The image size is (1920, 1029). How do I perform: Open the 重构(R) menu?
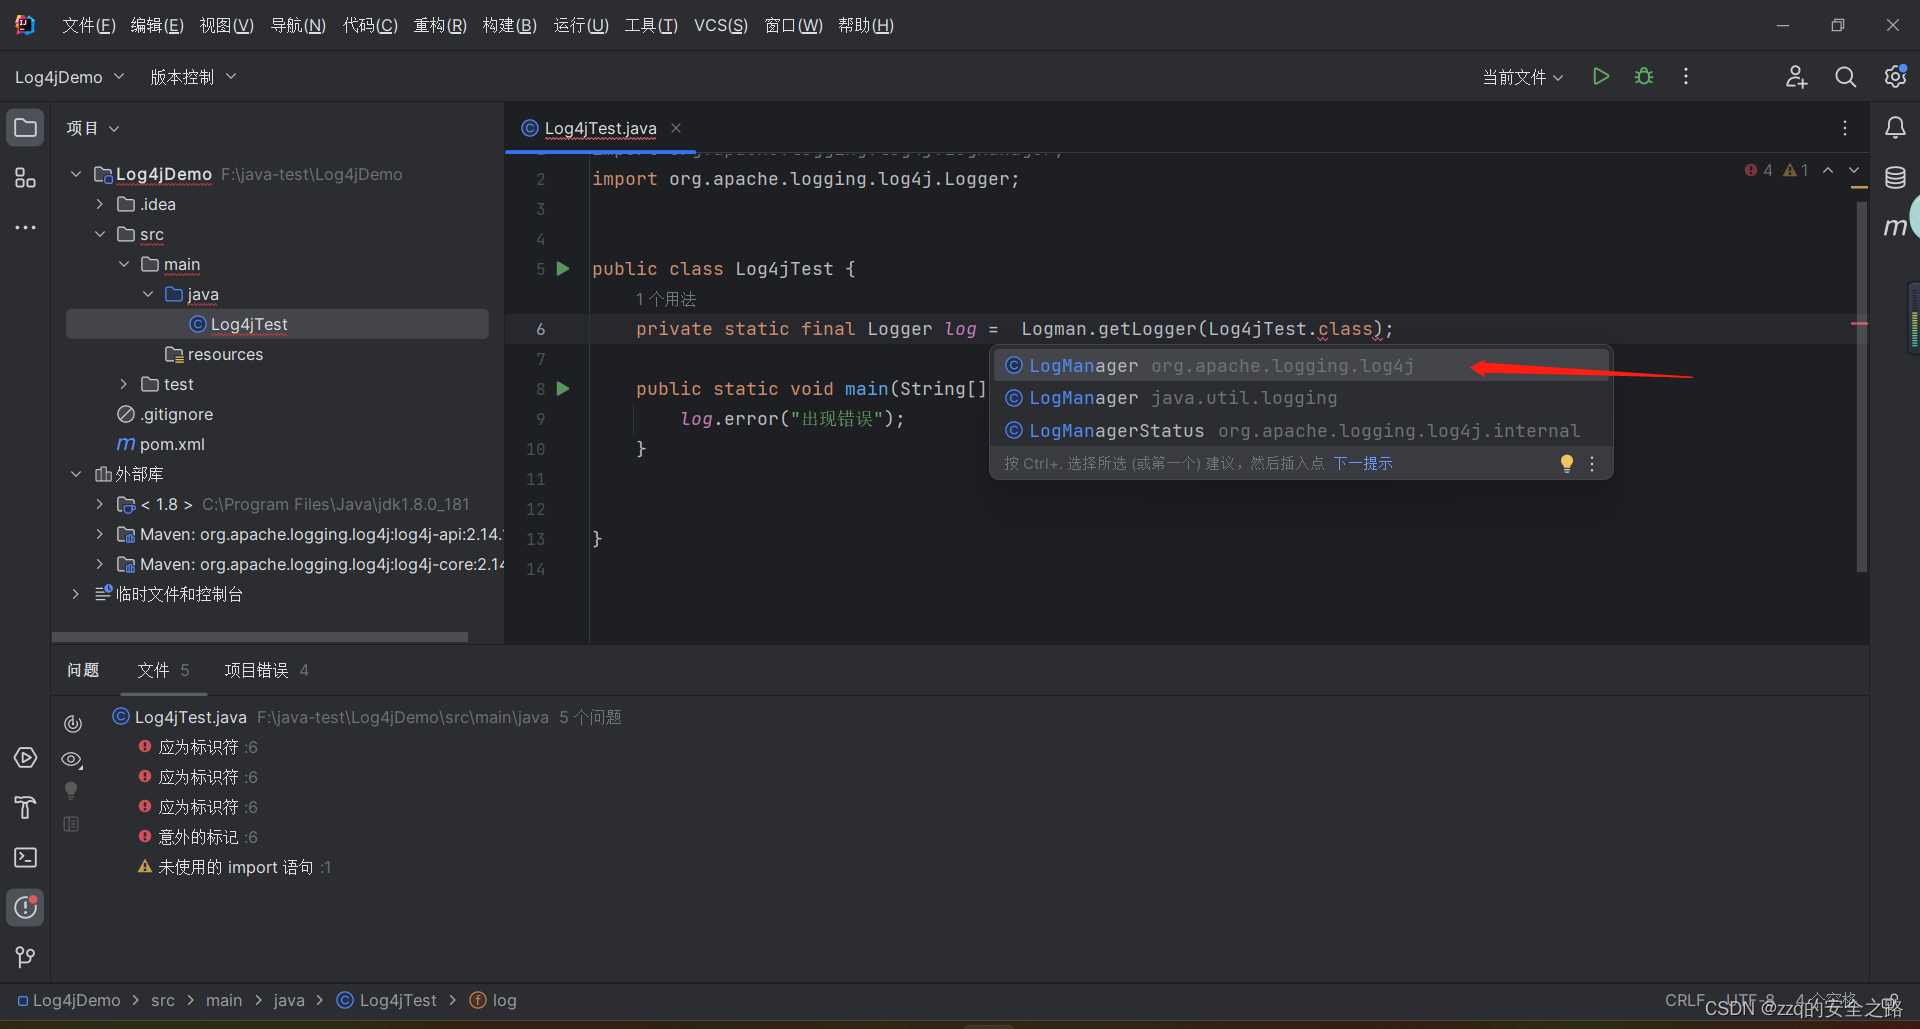tap(440, 25)
